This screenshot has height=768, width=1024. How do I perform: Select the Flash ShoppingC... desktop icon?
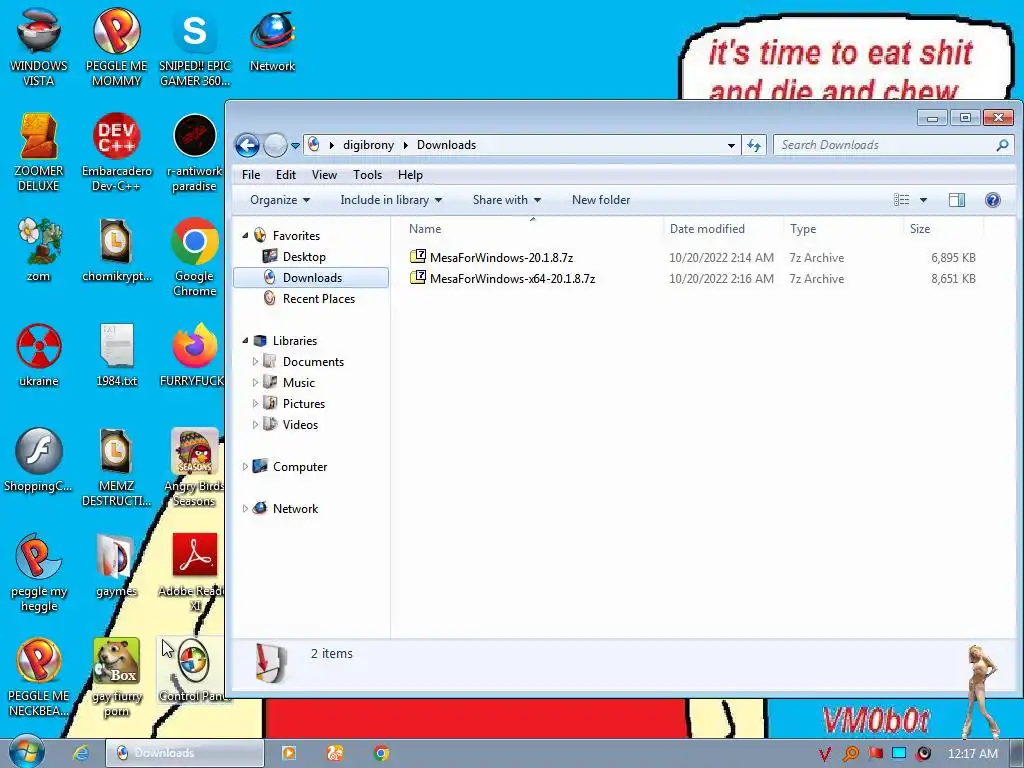tap(39, 460)
